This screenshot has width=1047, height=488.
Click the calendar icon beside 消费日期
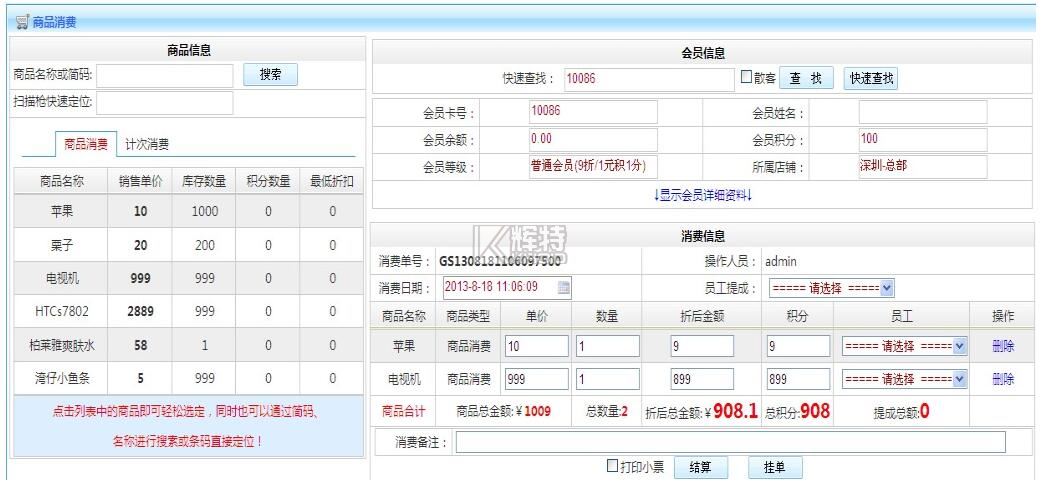pos(564,288)
